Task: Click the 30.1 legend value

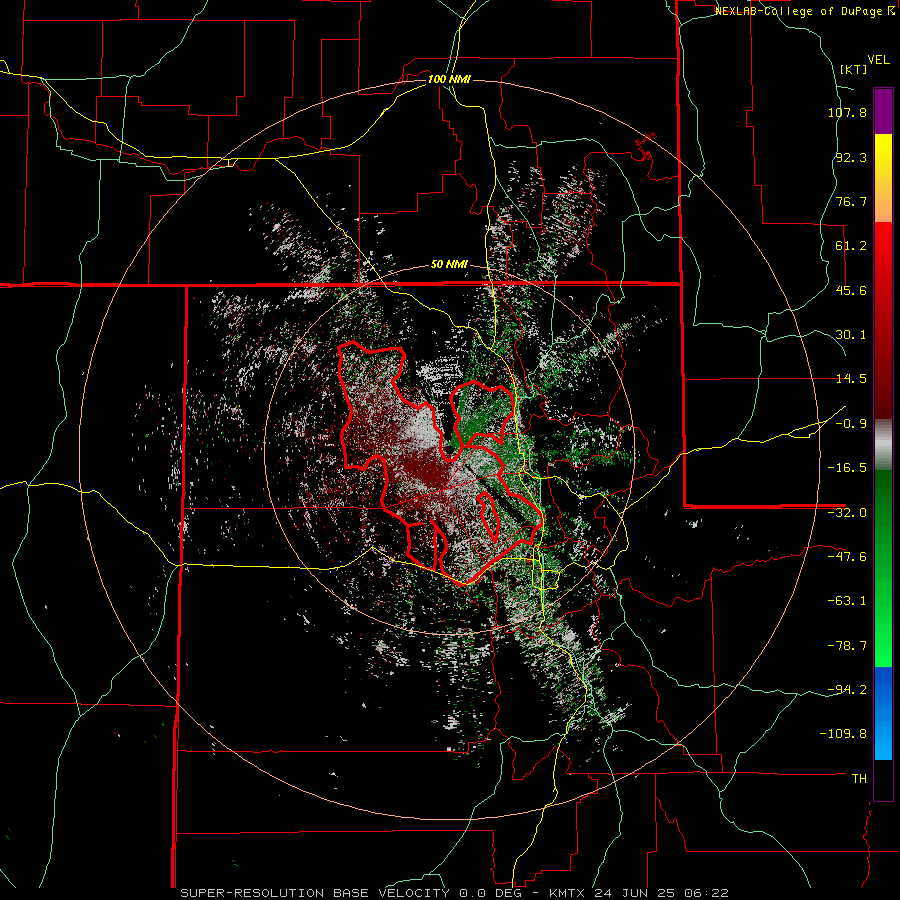Action: (x=851, y=335)
